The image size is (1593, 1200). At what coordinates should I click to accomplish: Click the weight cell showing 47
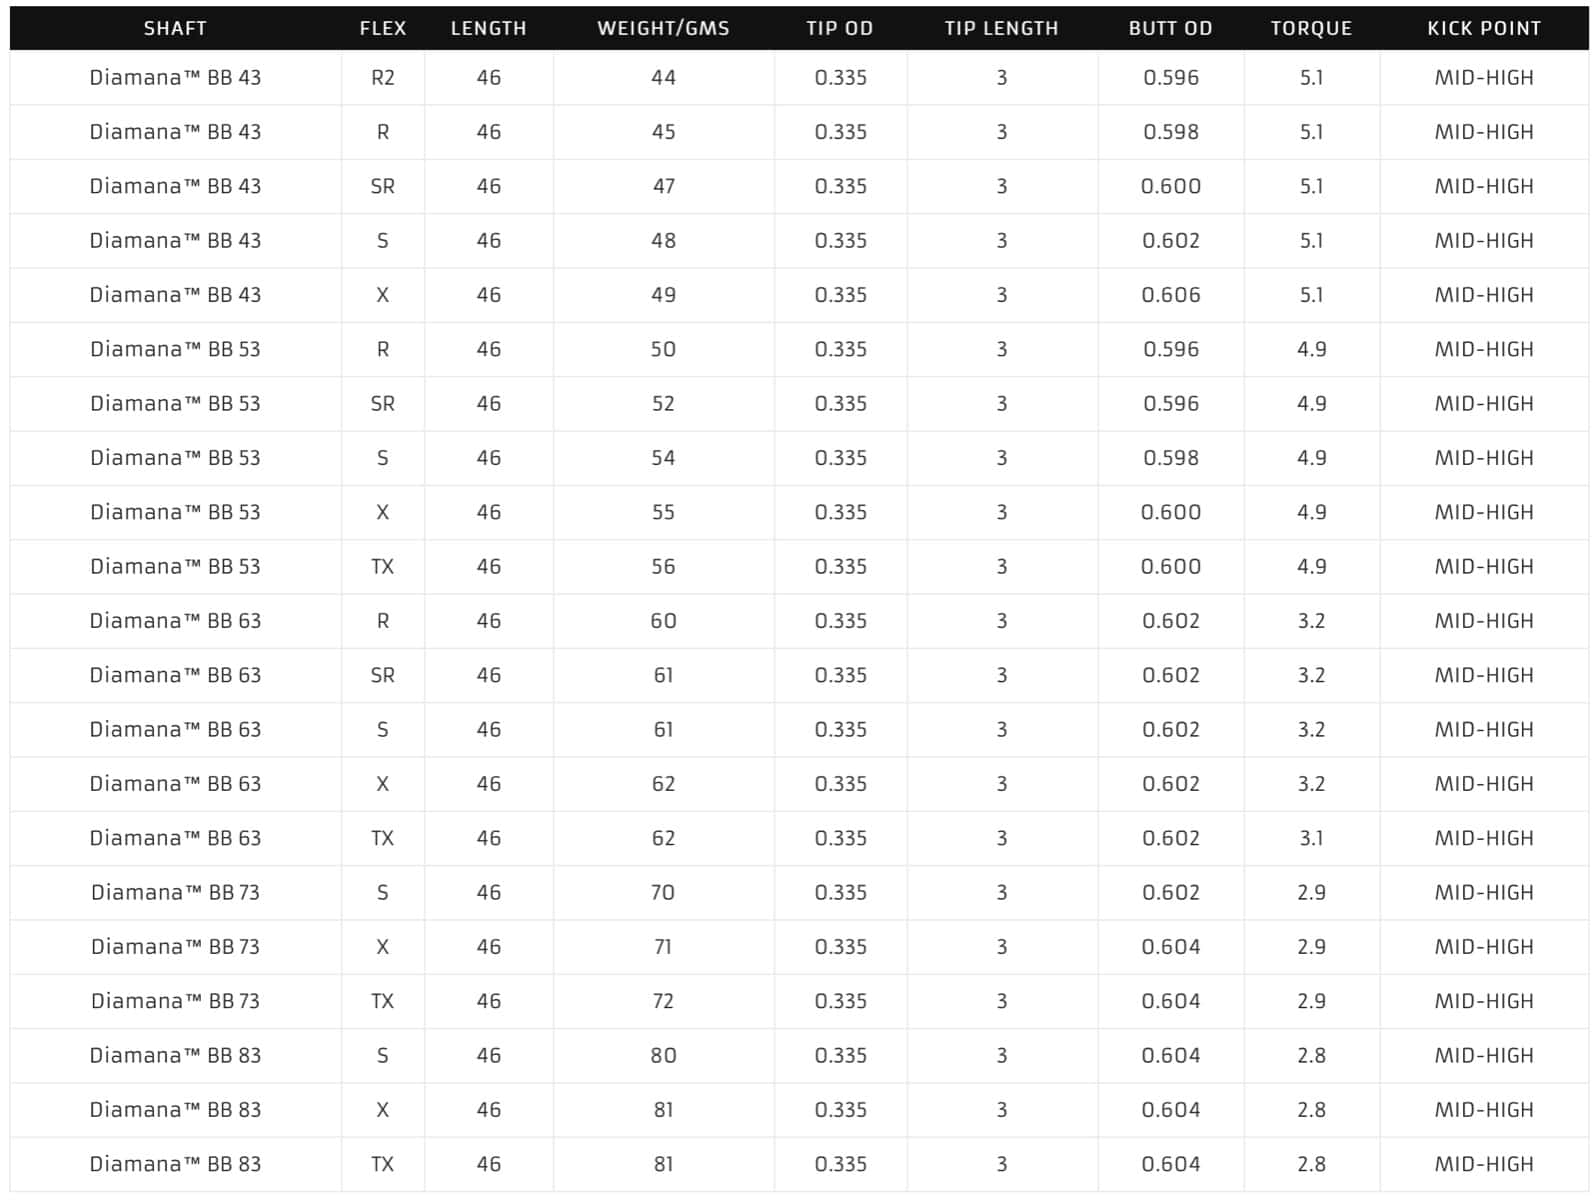(x=663, y=187)
